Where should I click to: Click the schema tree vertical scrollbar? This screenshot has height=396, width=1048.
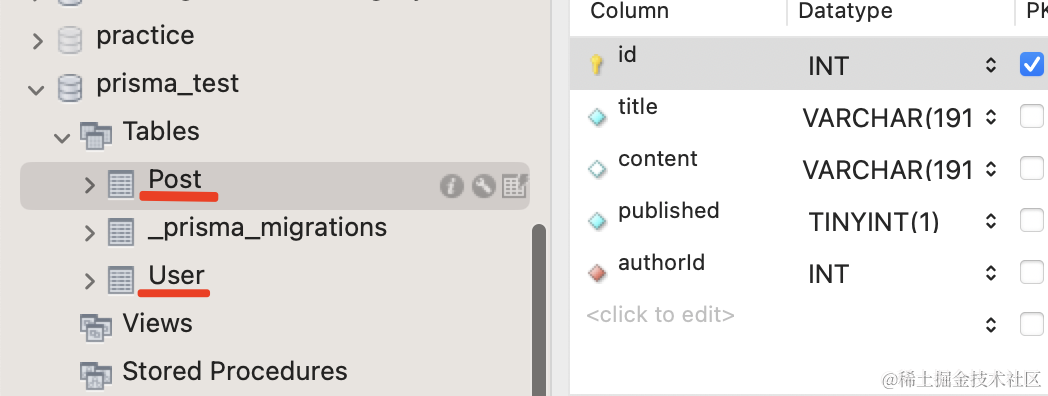pos(539,310)
